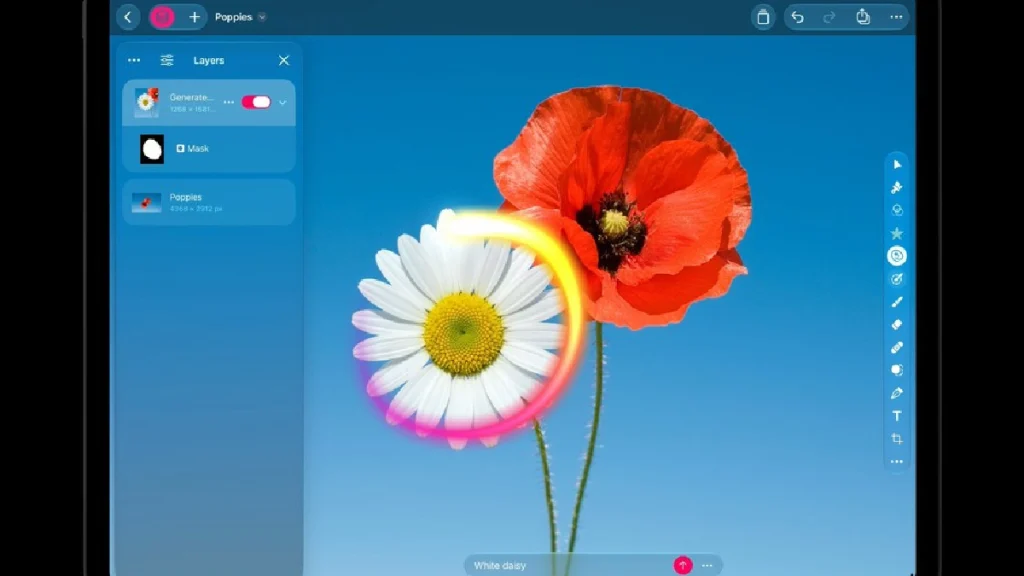The height and width of the screenshot is (576, 1024).
Task: Select the Shape tool
Action: (x=897, y=370)
